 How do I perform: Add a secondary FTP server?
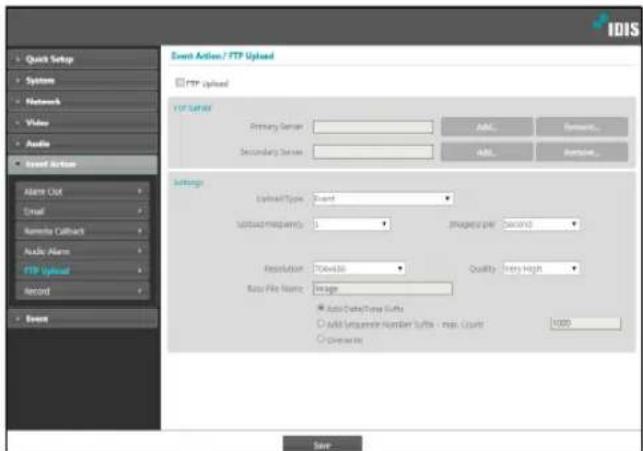click(x=487, y=152)
